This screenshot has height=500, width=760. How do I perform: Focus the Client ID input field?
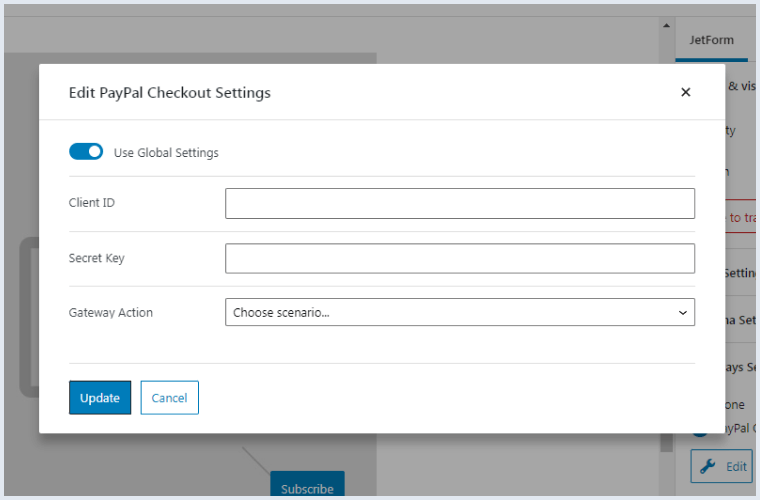[x=459, y=203]
